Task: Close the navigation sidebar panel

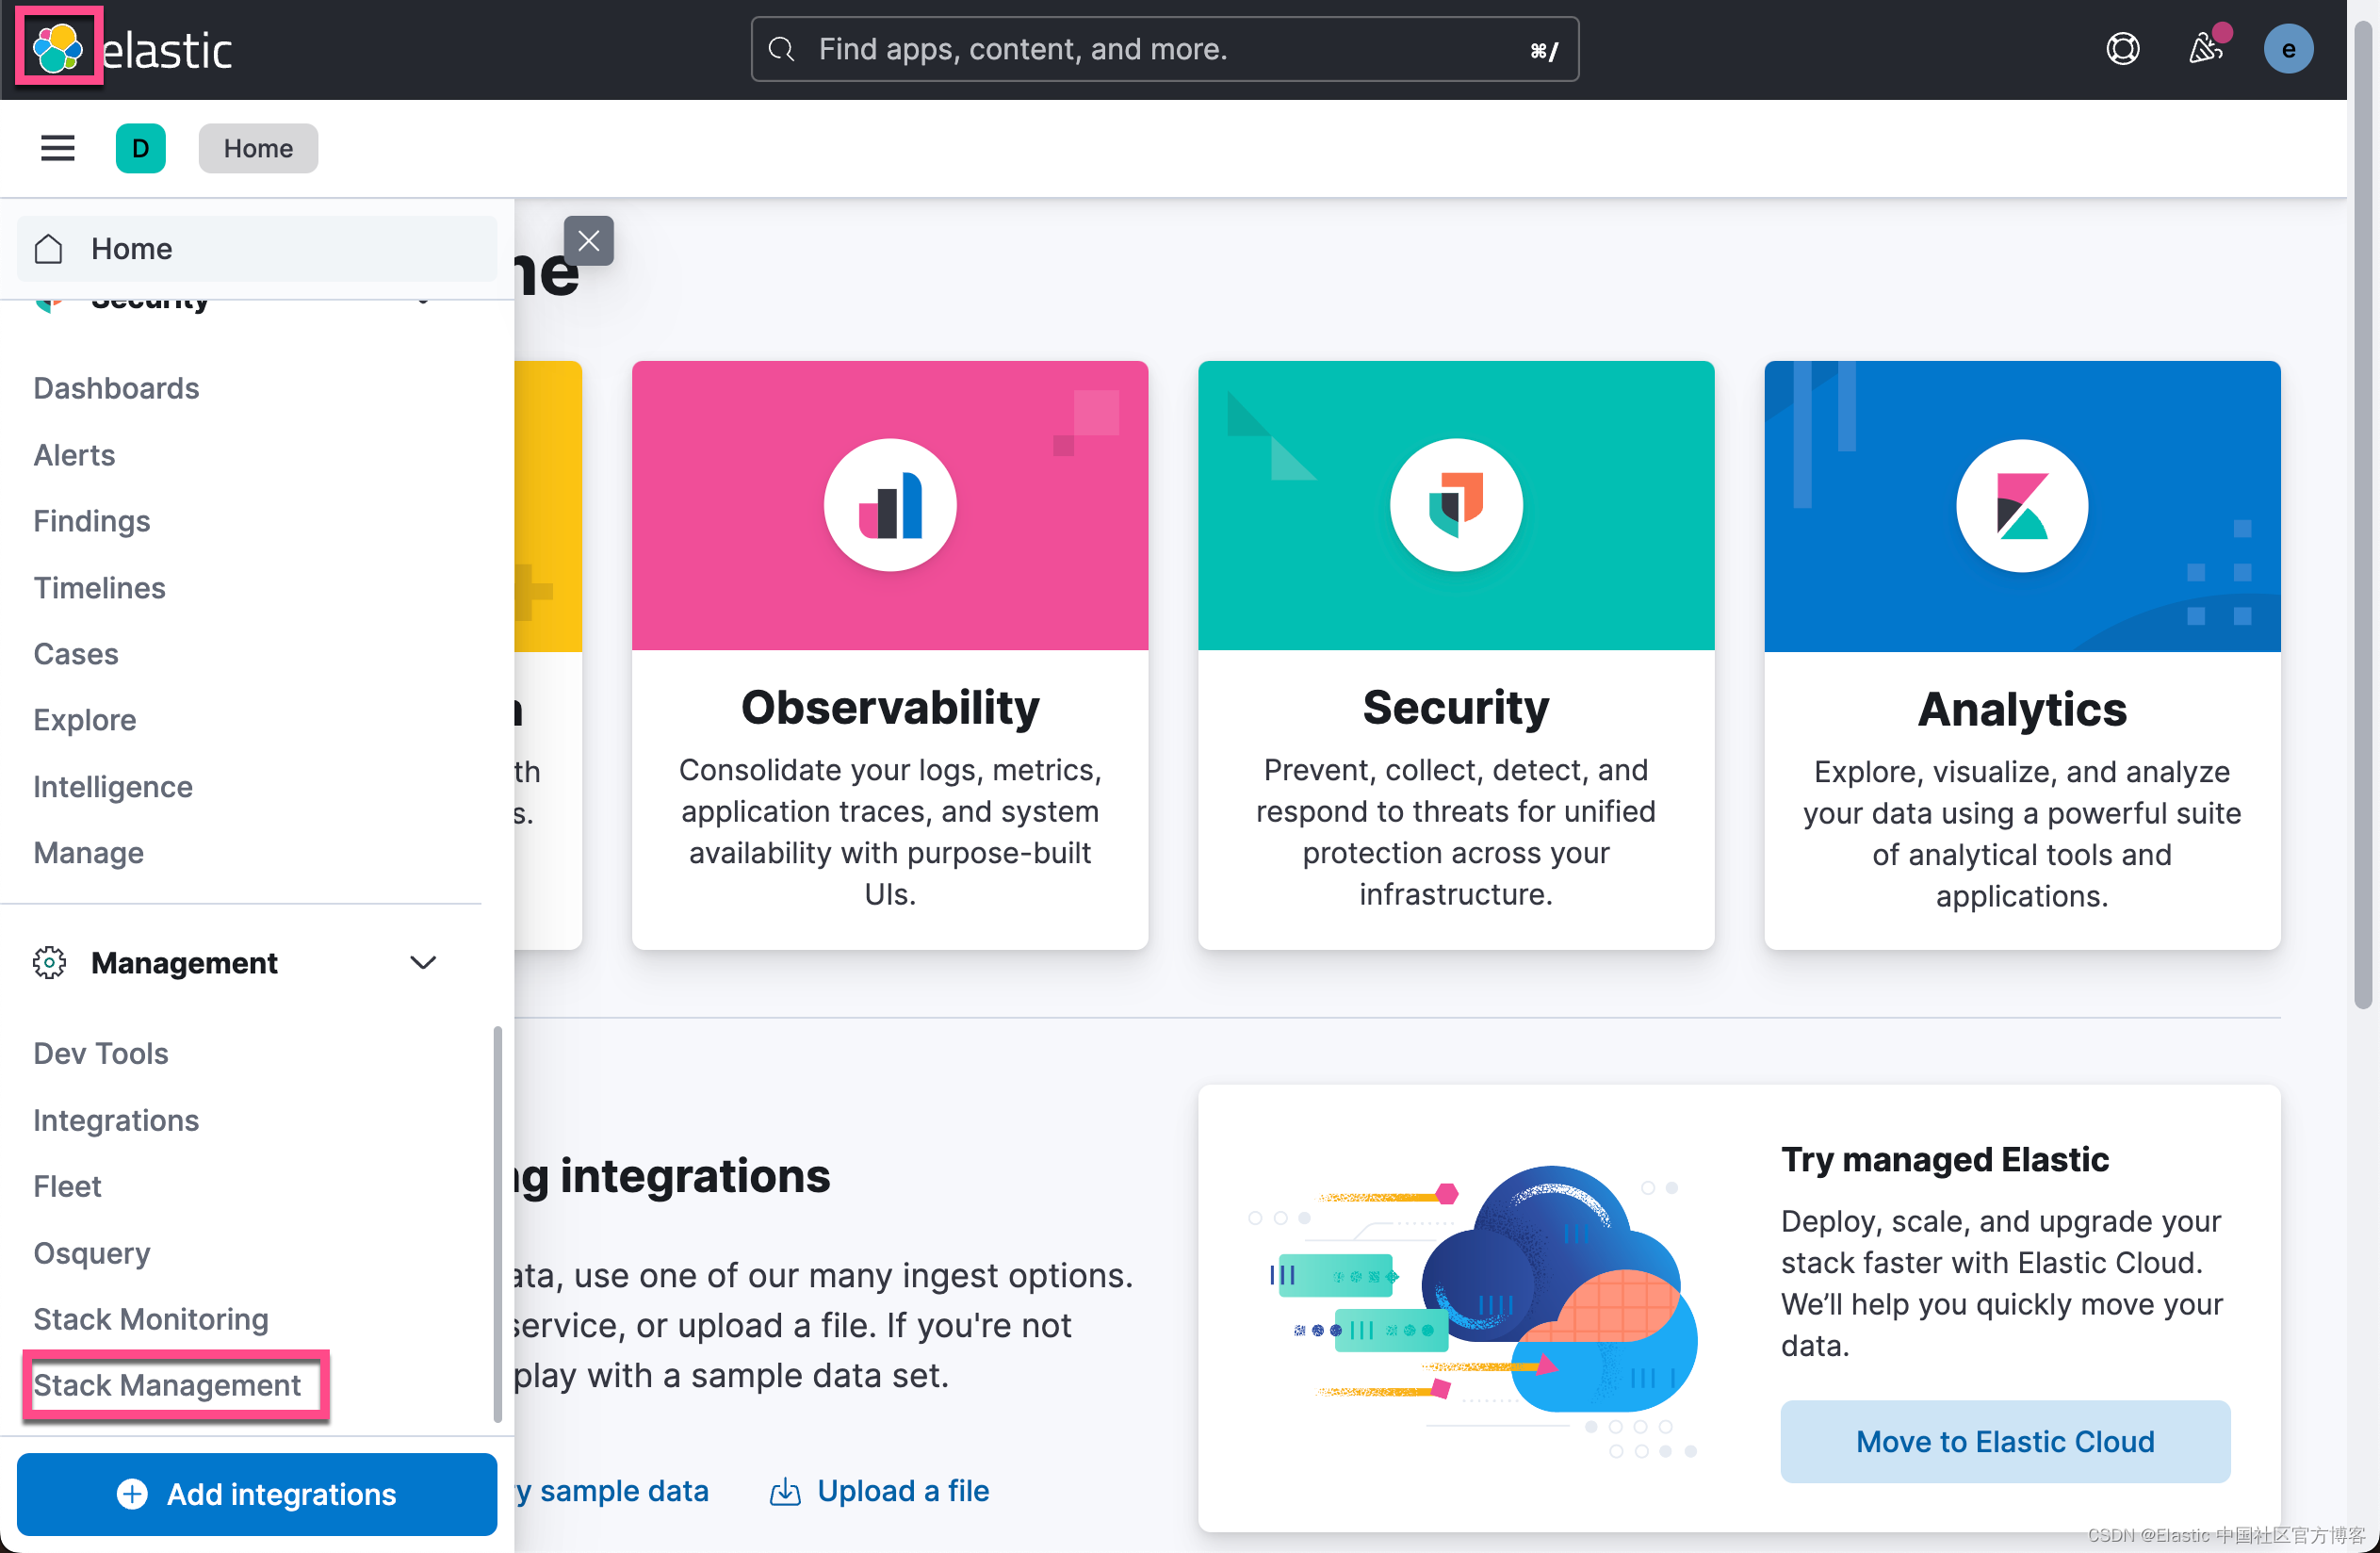Action: coord(590,239)
